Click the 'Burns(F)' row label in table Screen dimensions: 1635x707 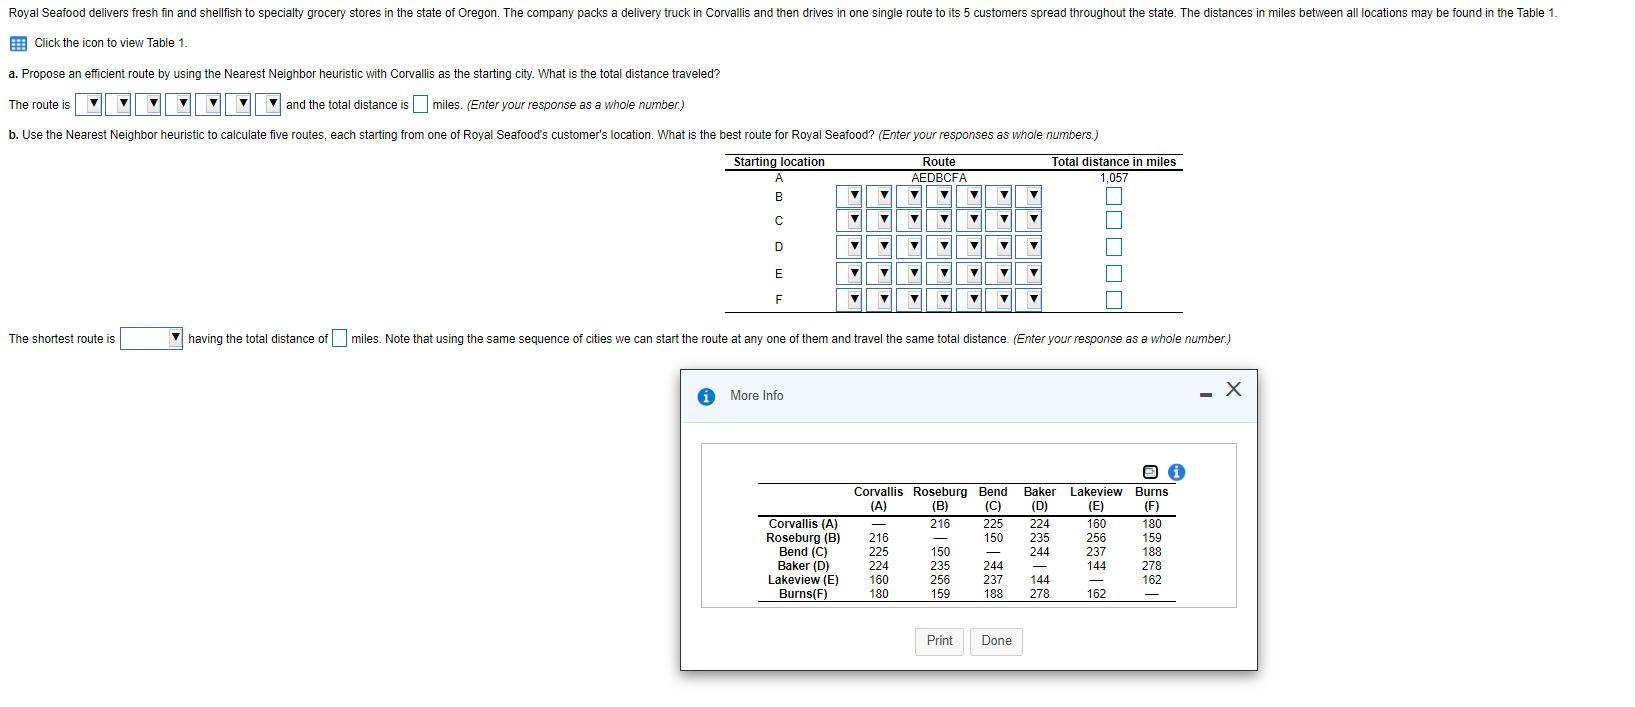click(803, 594)
